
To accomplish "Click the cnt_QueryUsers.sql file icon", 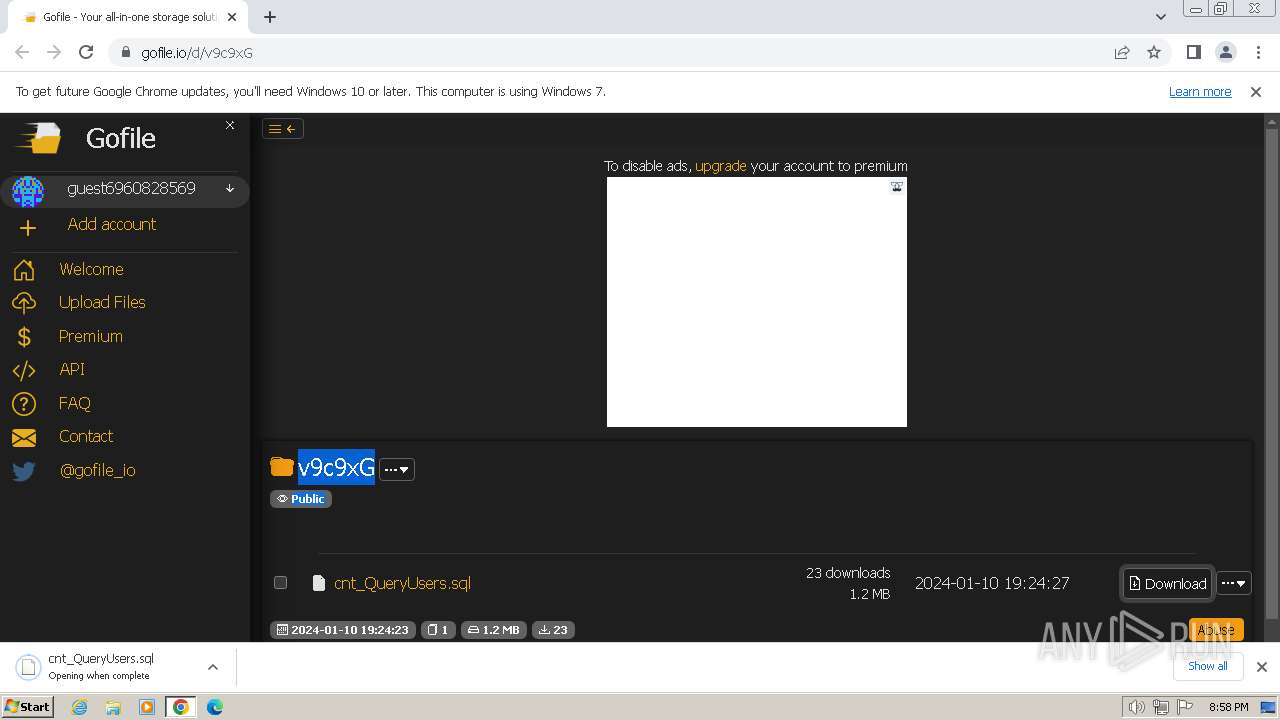I will click(x=319, y=583).
